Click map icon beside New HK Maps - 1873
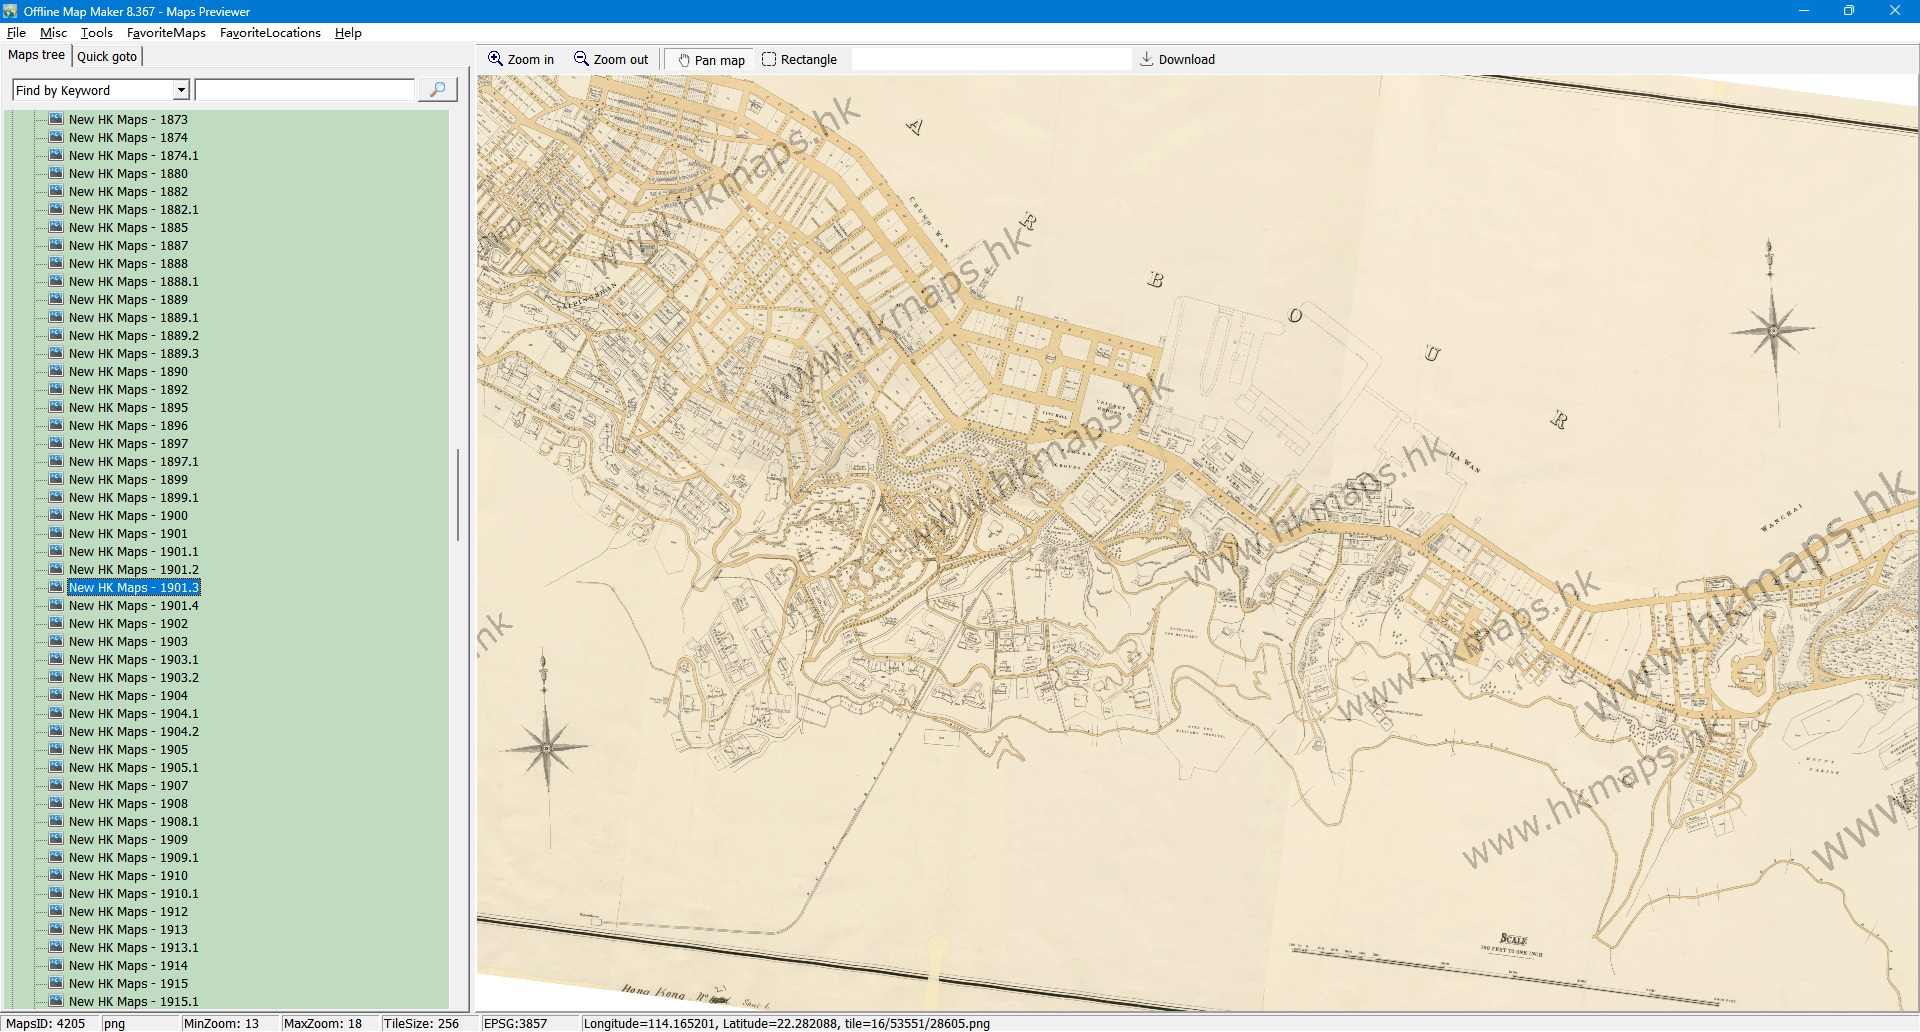Viewport: 1920px width, 1032px height. (x=57, y=119)
